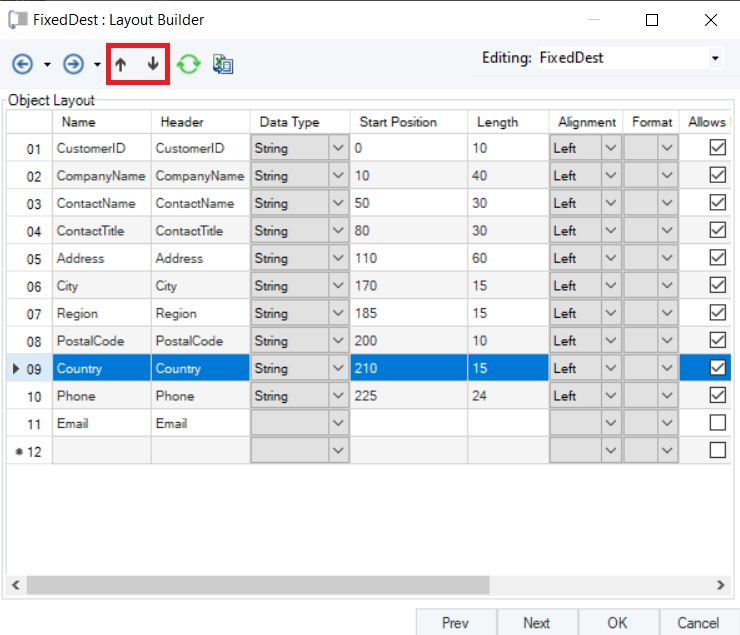Screen dimensions: 740x635
Task: Open the Editing FixedDest dropdown
Action: [715, 59]
